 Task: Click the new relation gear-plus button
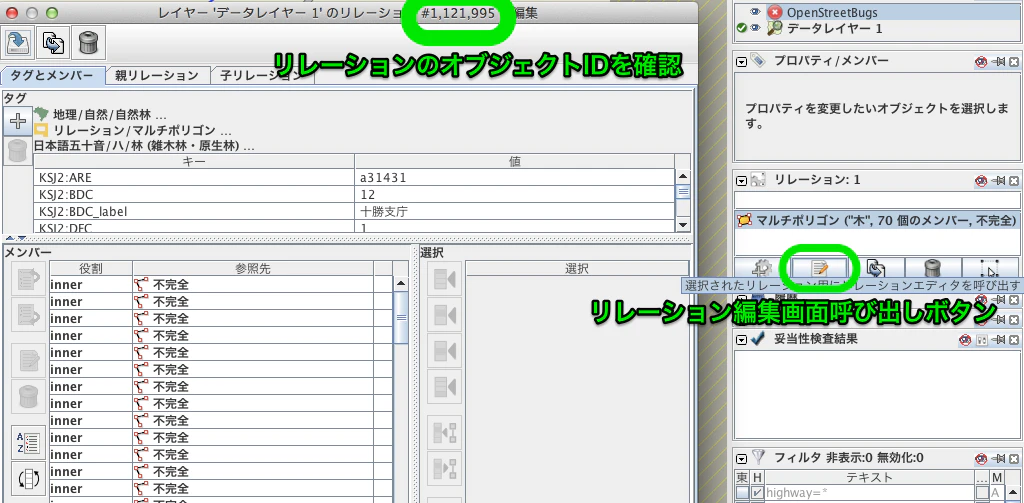click(x=762, y=268)
